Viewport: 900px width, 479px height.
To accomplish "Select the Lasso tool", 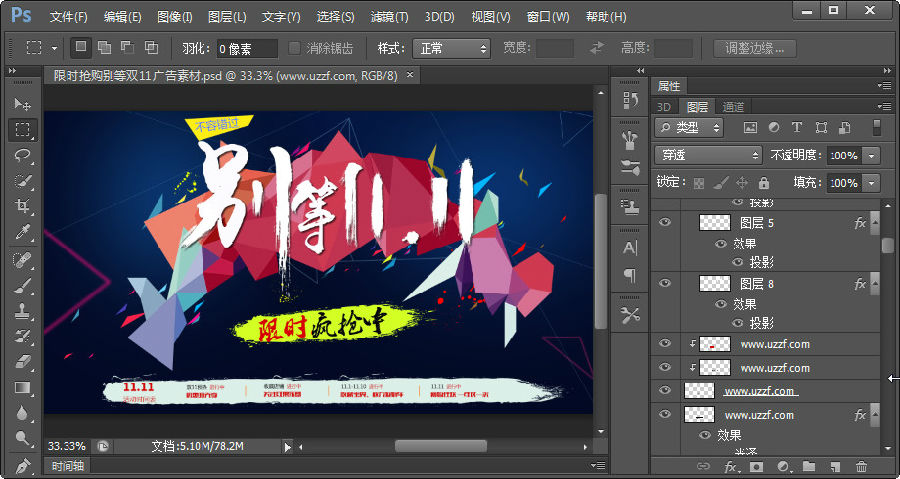I will (23, 155).
